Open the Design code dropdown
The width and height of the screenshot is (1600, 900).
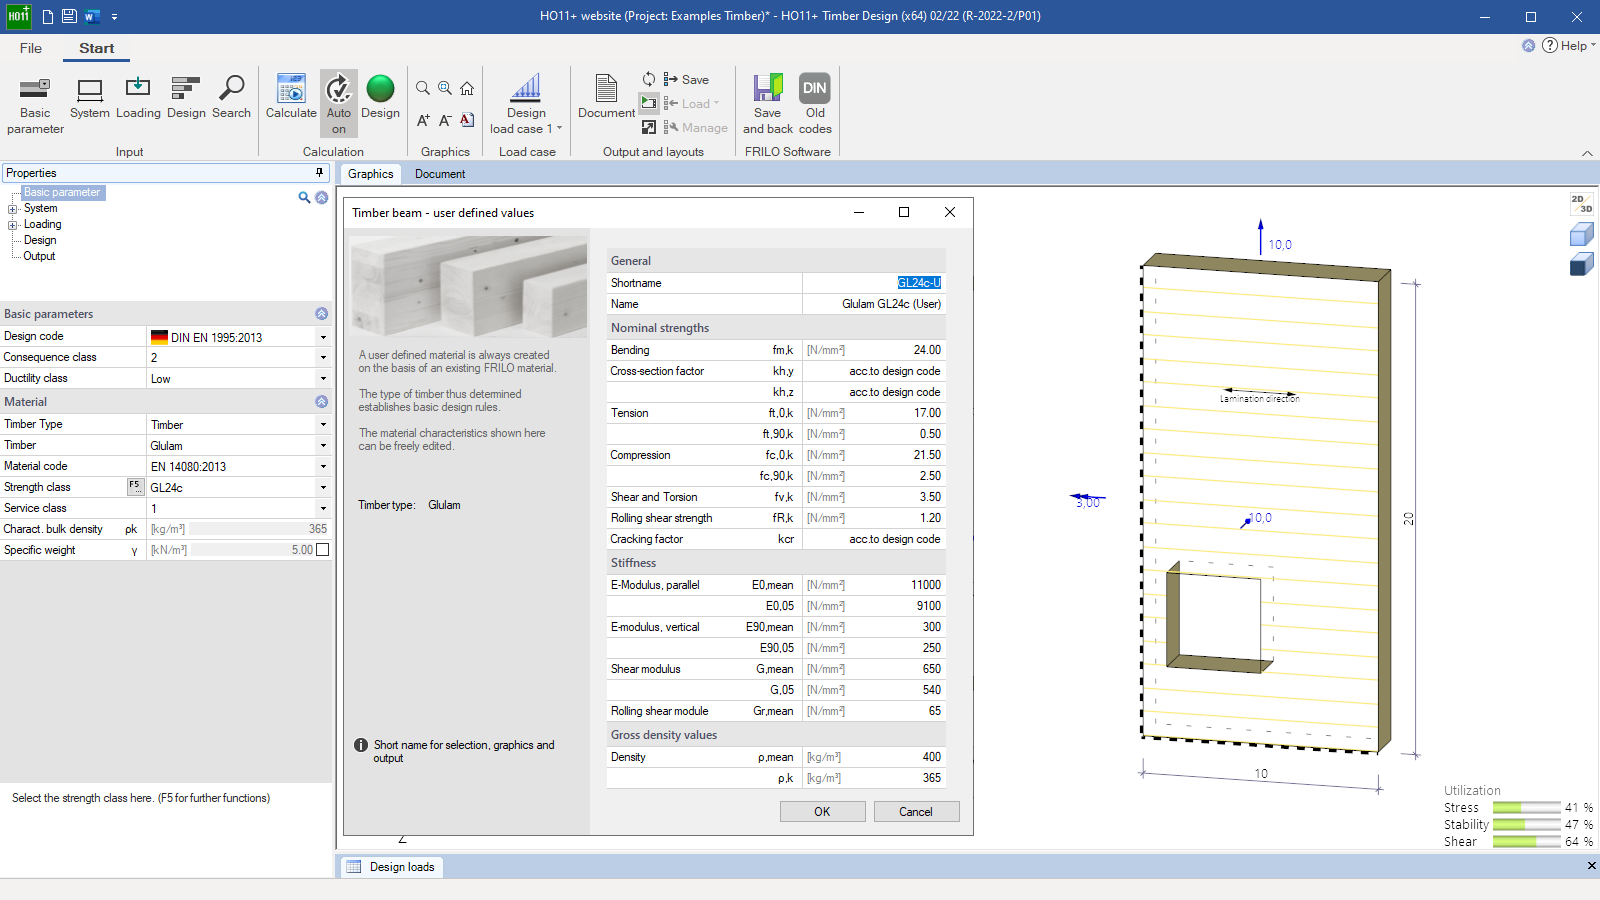[x=323, y=337]
